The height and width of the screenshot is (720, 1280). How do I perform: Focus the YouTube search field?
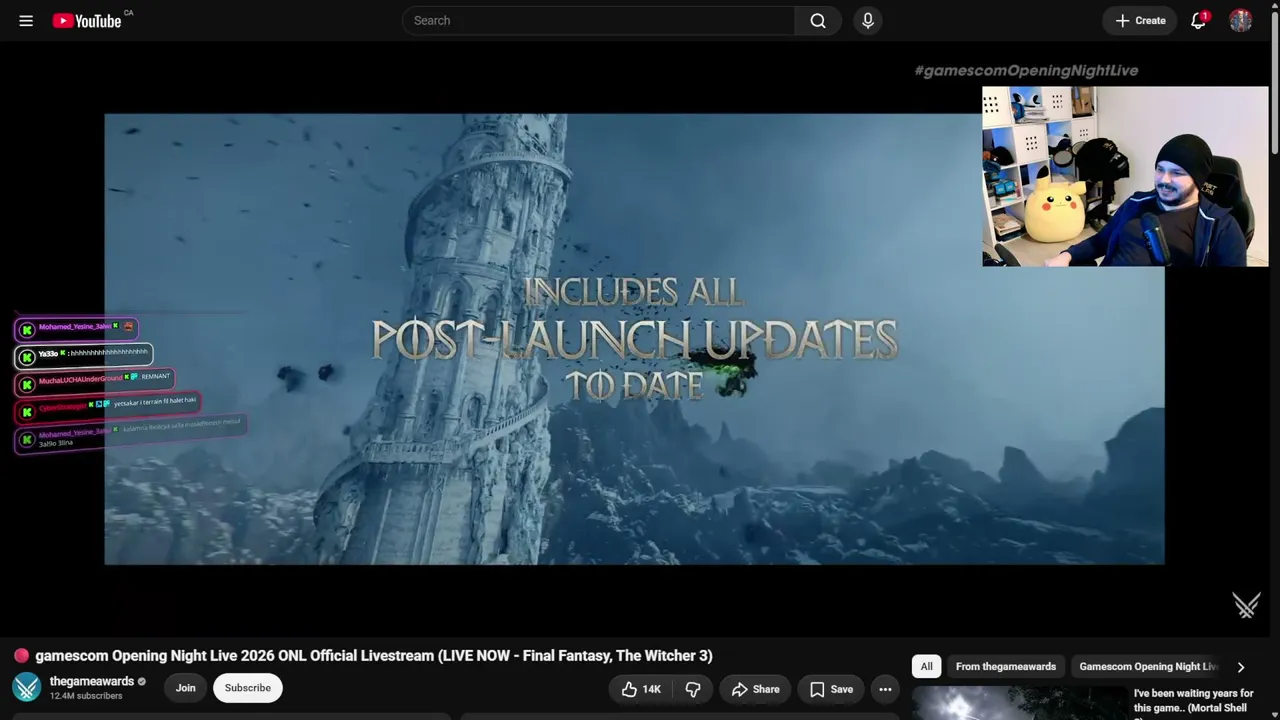(598, 20)
